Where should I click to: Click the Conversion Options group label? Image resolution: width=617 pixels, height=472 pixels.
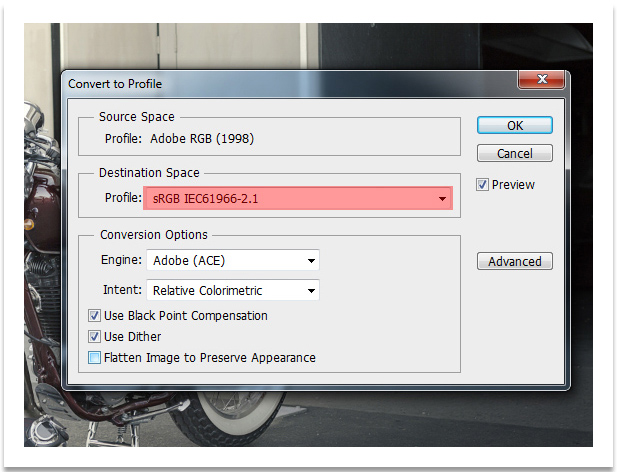[x=154, y=235]
